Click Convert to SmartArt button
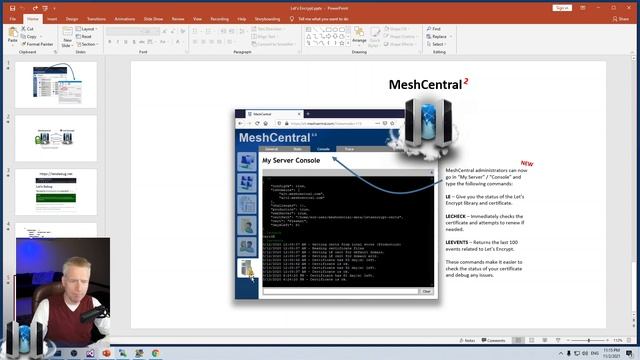 [x=273, y=44]
